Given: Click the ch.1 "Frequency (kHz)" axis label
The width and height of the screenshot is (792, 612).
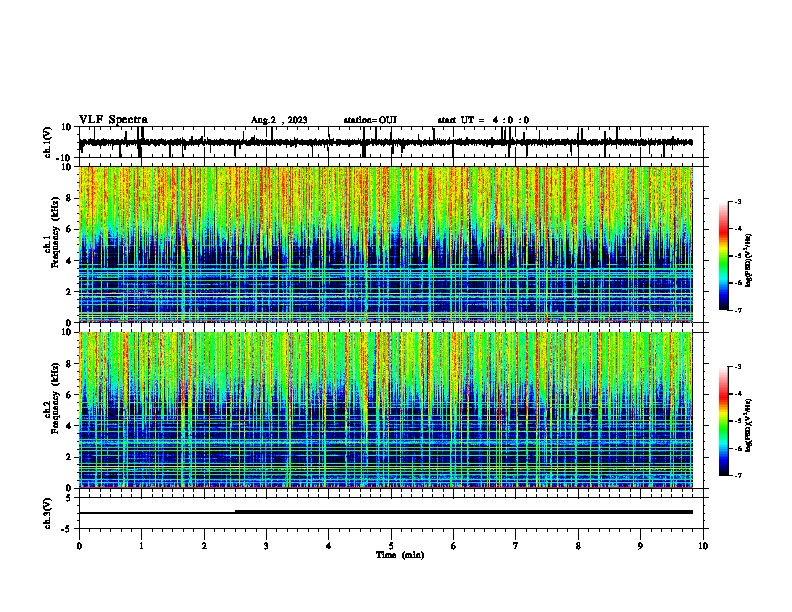Looking at the screenshot, I should pos(56,233).
